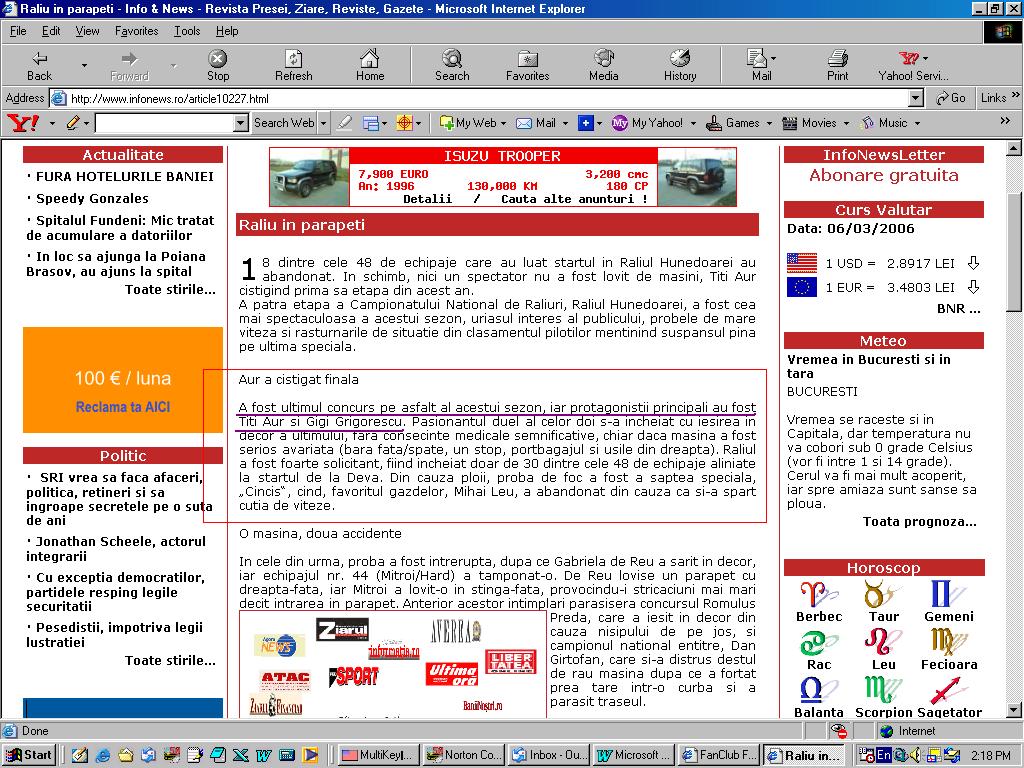Click inside the Yahoo toolbar search field

click(163, 123)
